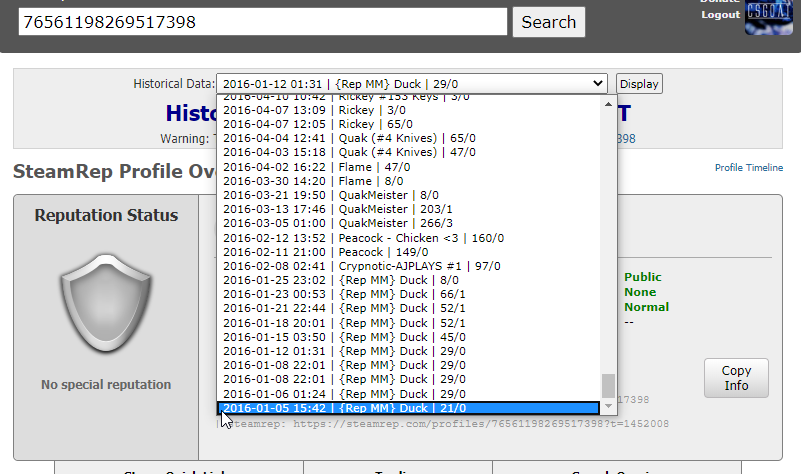The height and width of the screenshot is (474, 801).
Task: Select entry 2016-04-02 16:22 Flame 47/0
Action: 409,167
